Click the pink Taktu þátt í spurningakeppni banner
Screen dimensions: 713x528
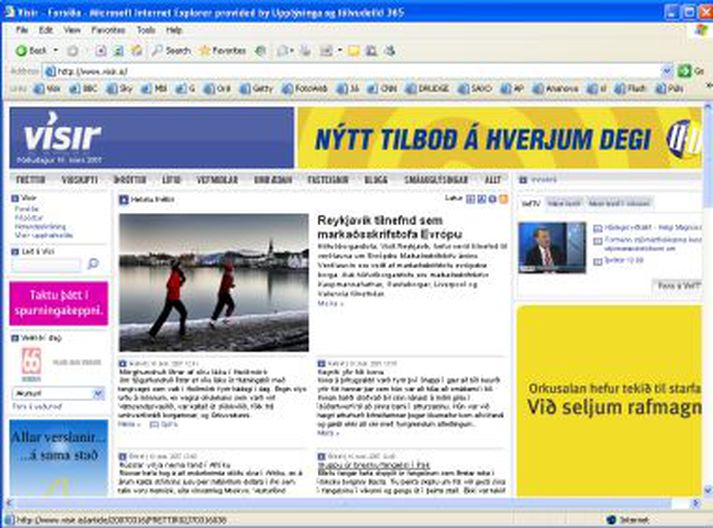[59, 303]
